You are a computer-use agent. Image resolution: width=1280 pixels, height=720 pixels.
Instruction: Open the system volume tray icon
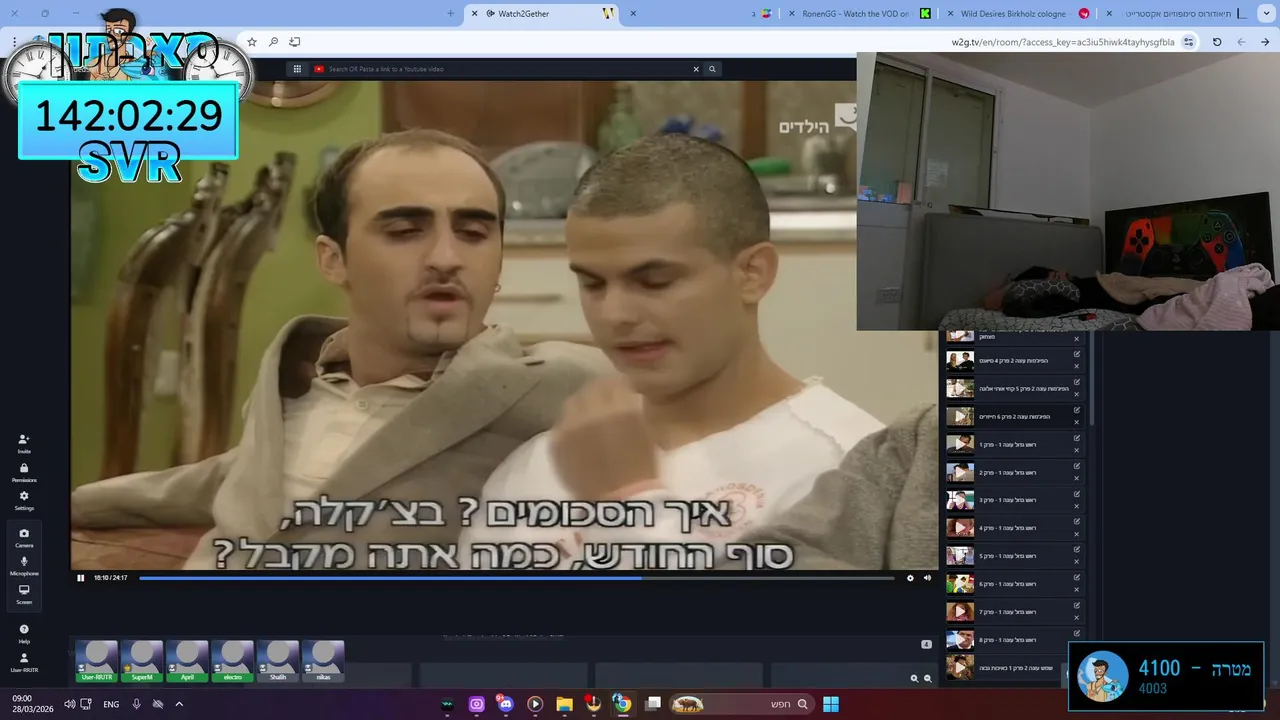[x=69, y=704]
